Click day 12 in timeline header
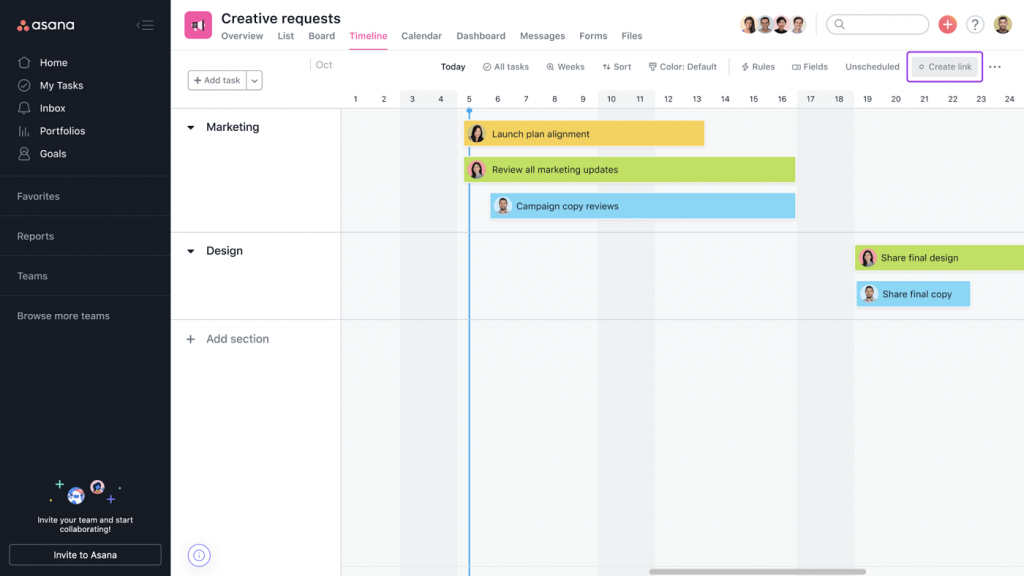 [668, 99]
